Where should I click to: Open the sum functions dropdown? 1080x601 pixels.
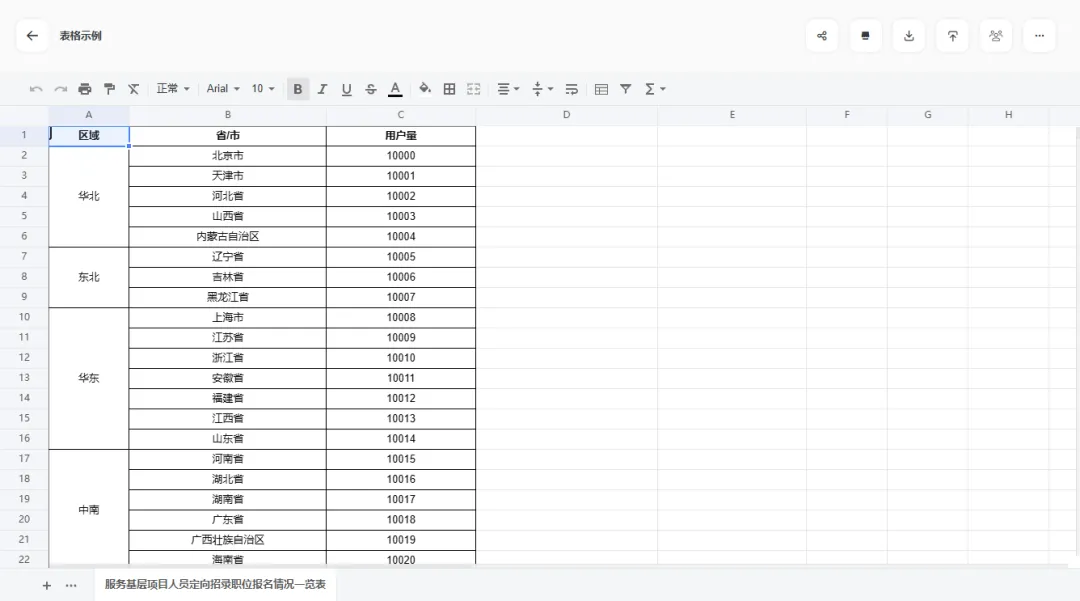(x=654, y=89)
